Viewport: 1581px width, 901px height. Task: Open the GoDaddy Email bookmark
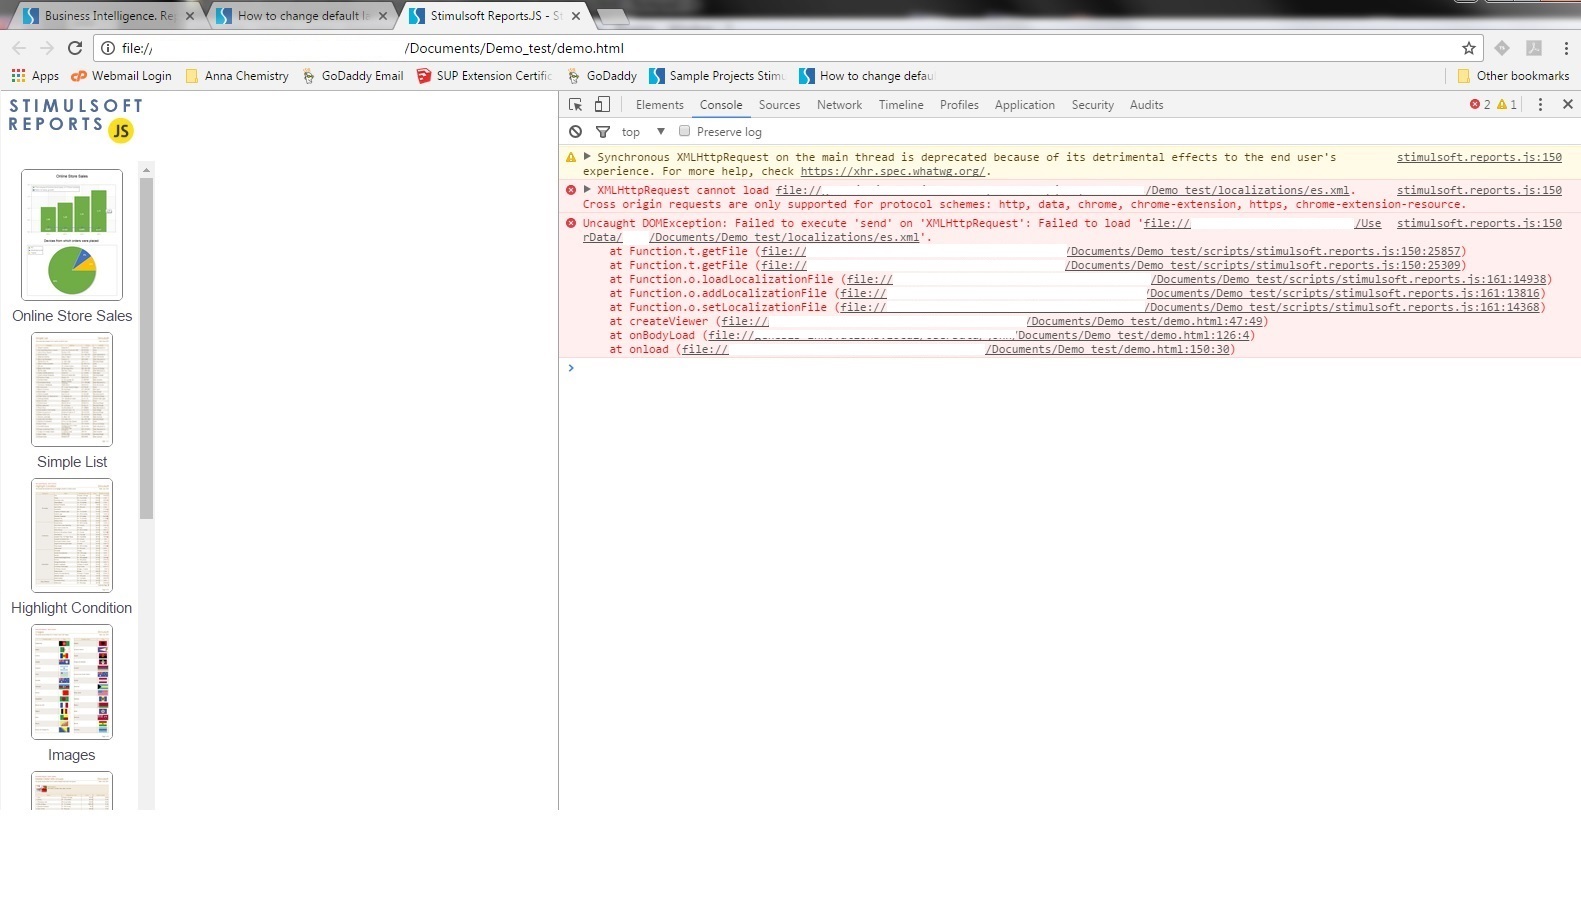coord(353,76)
